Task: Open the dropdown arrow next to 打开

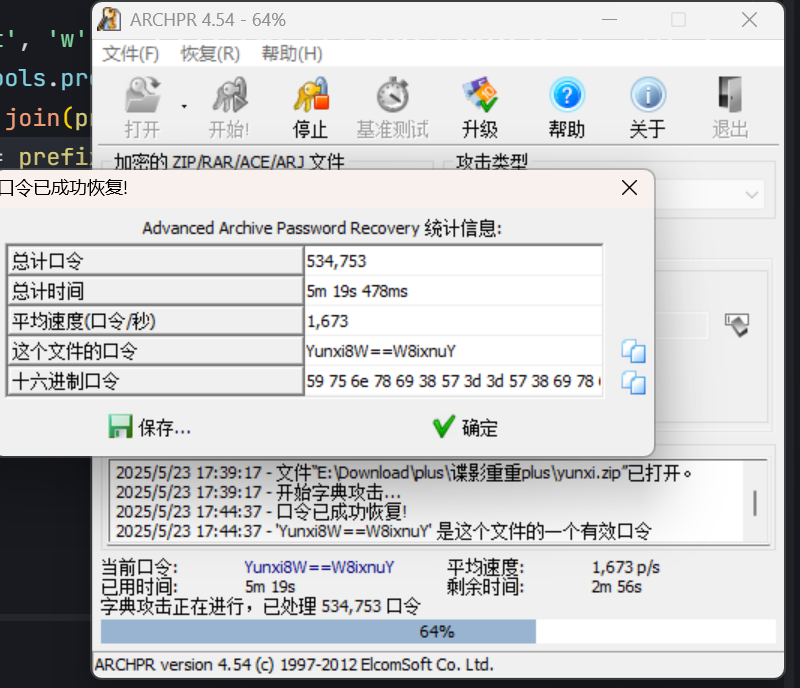Action: pyautogui.click(x=184, y=106)
